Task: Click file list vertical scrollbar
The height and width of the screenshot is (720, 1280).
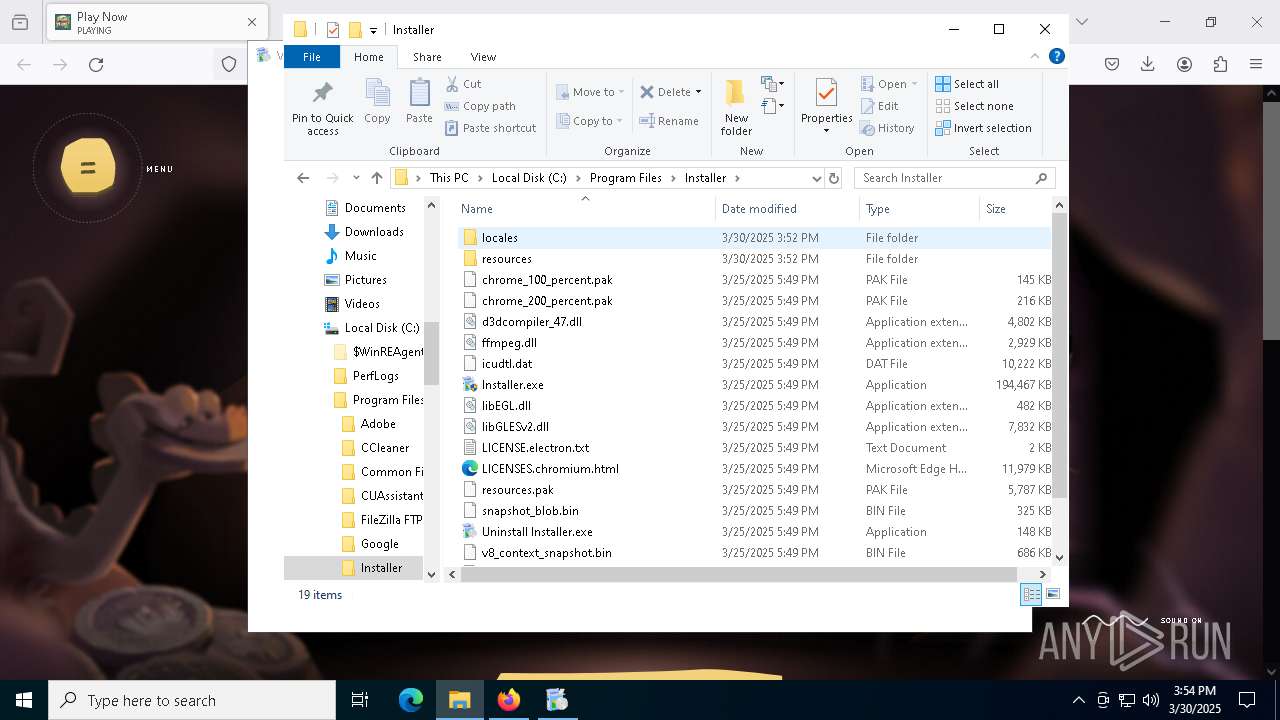Action: tap(1059, 356)
